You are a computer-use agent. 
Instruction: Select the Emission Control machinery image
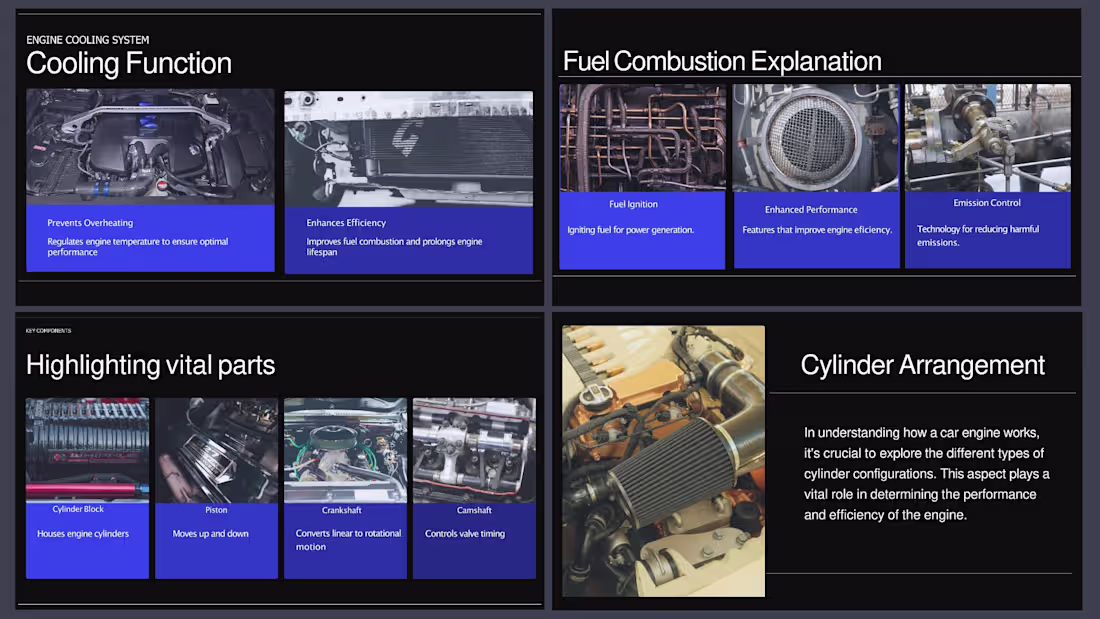987,137
